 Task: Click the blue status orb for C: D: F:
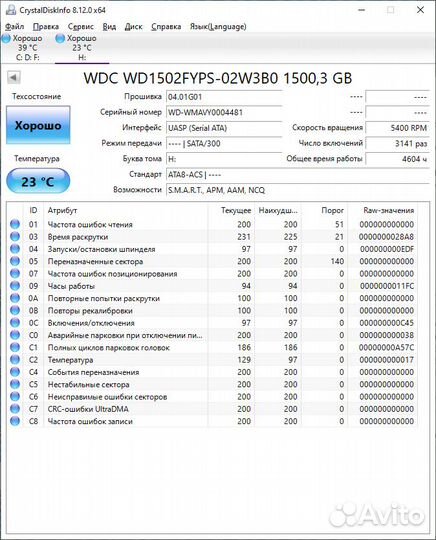[x=6, y=39]
